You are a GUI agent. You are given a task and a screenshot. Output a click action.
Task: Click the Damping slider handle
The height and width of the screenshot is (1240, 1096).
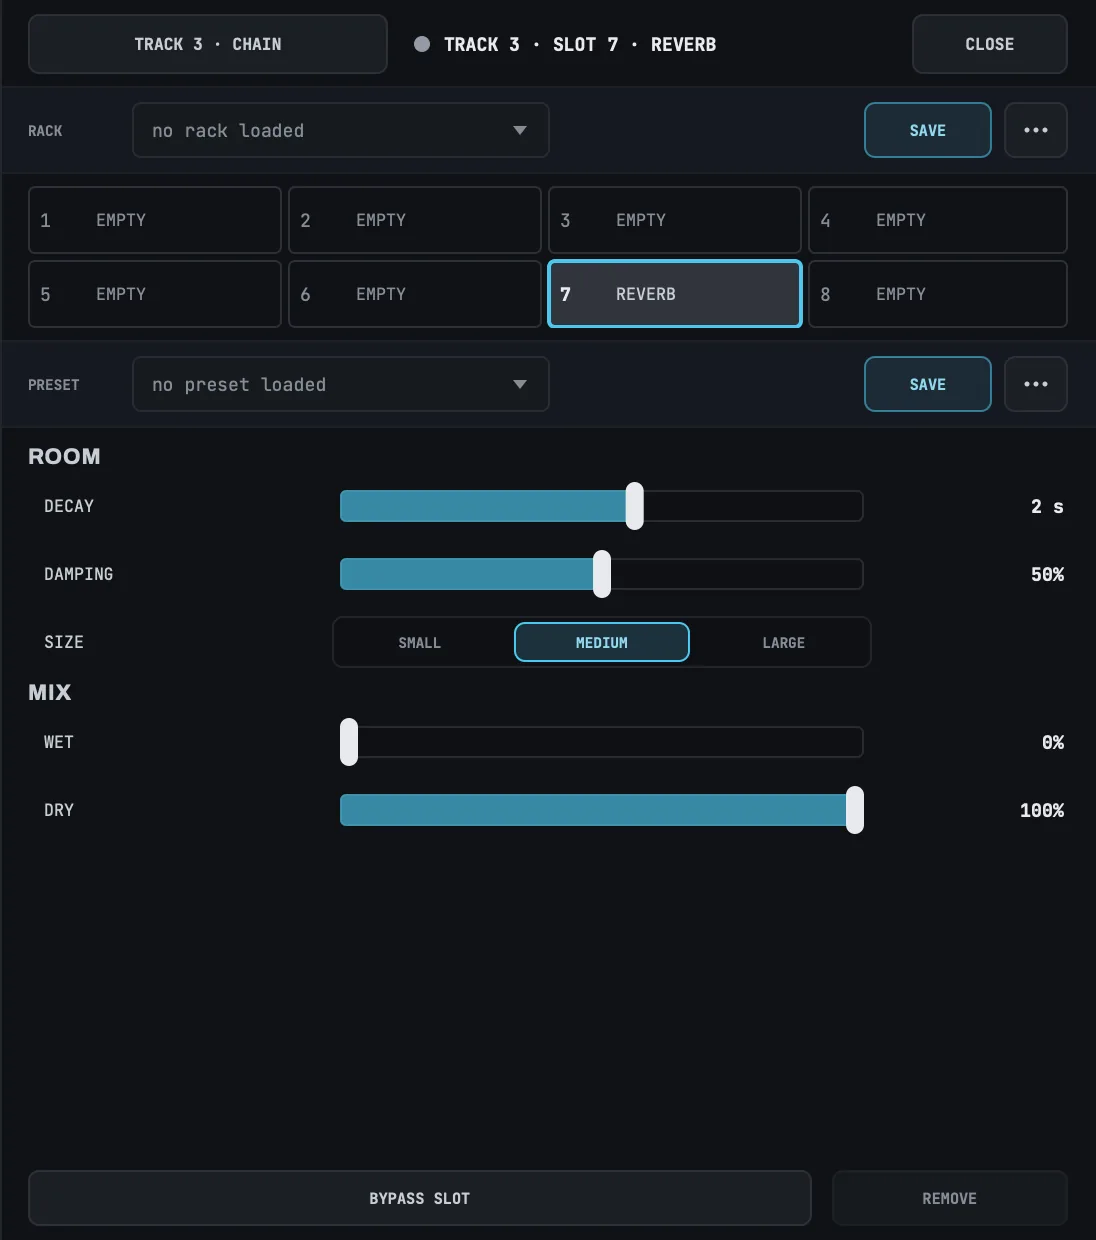[602, 574]
